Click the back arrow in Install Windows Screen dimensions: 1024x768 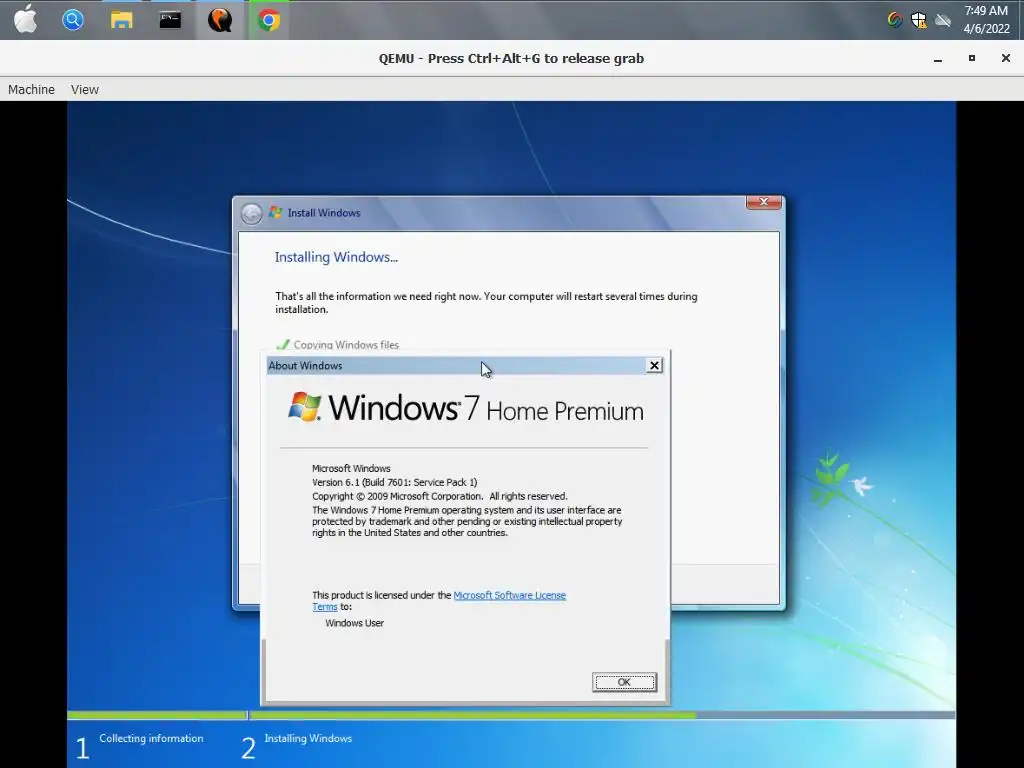pyautogui.click(x=251, y=213)
